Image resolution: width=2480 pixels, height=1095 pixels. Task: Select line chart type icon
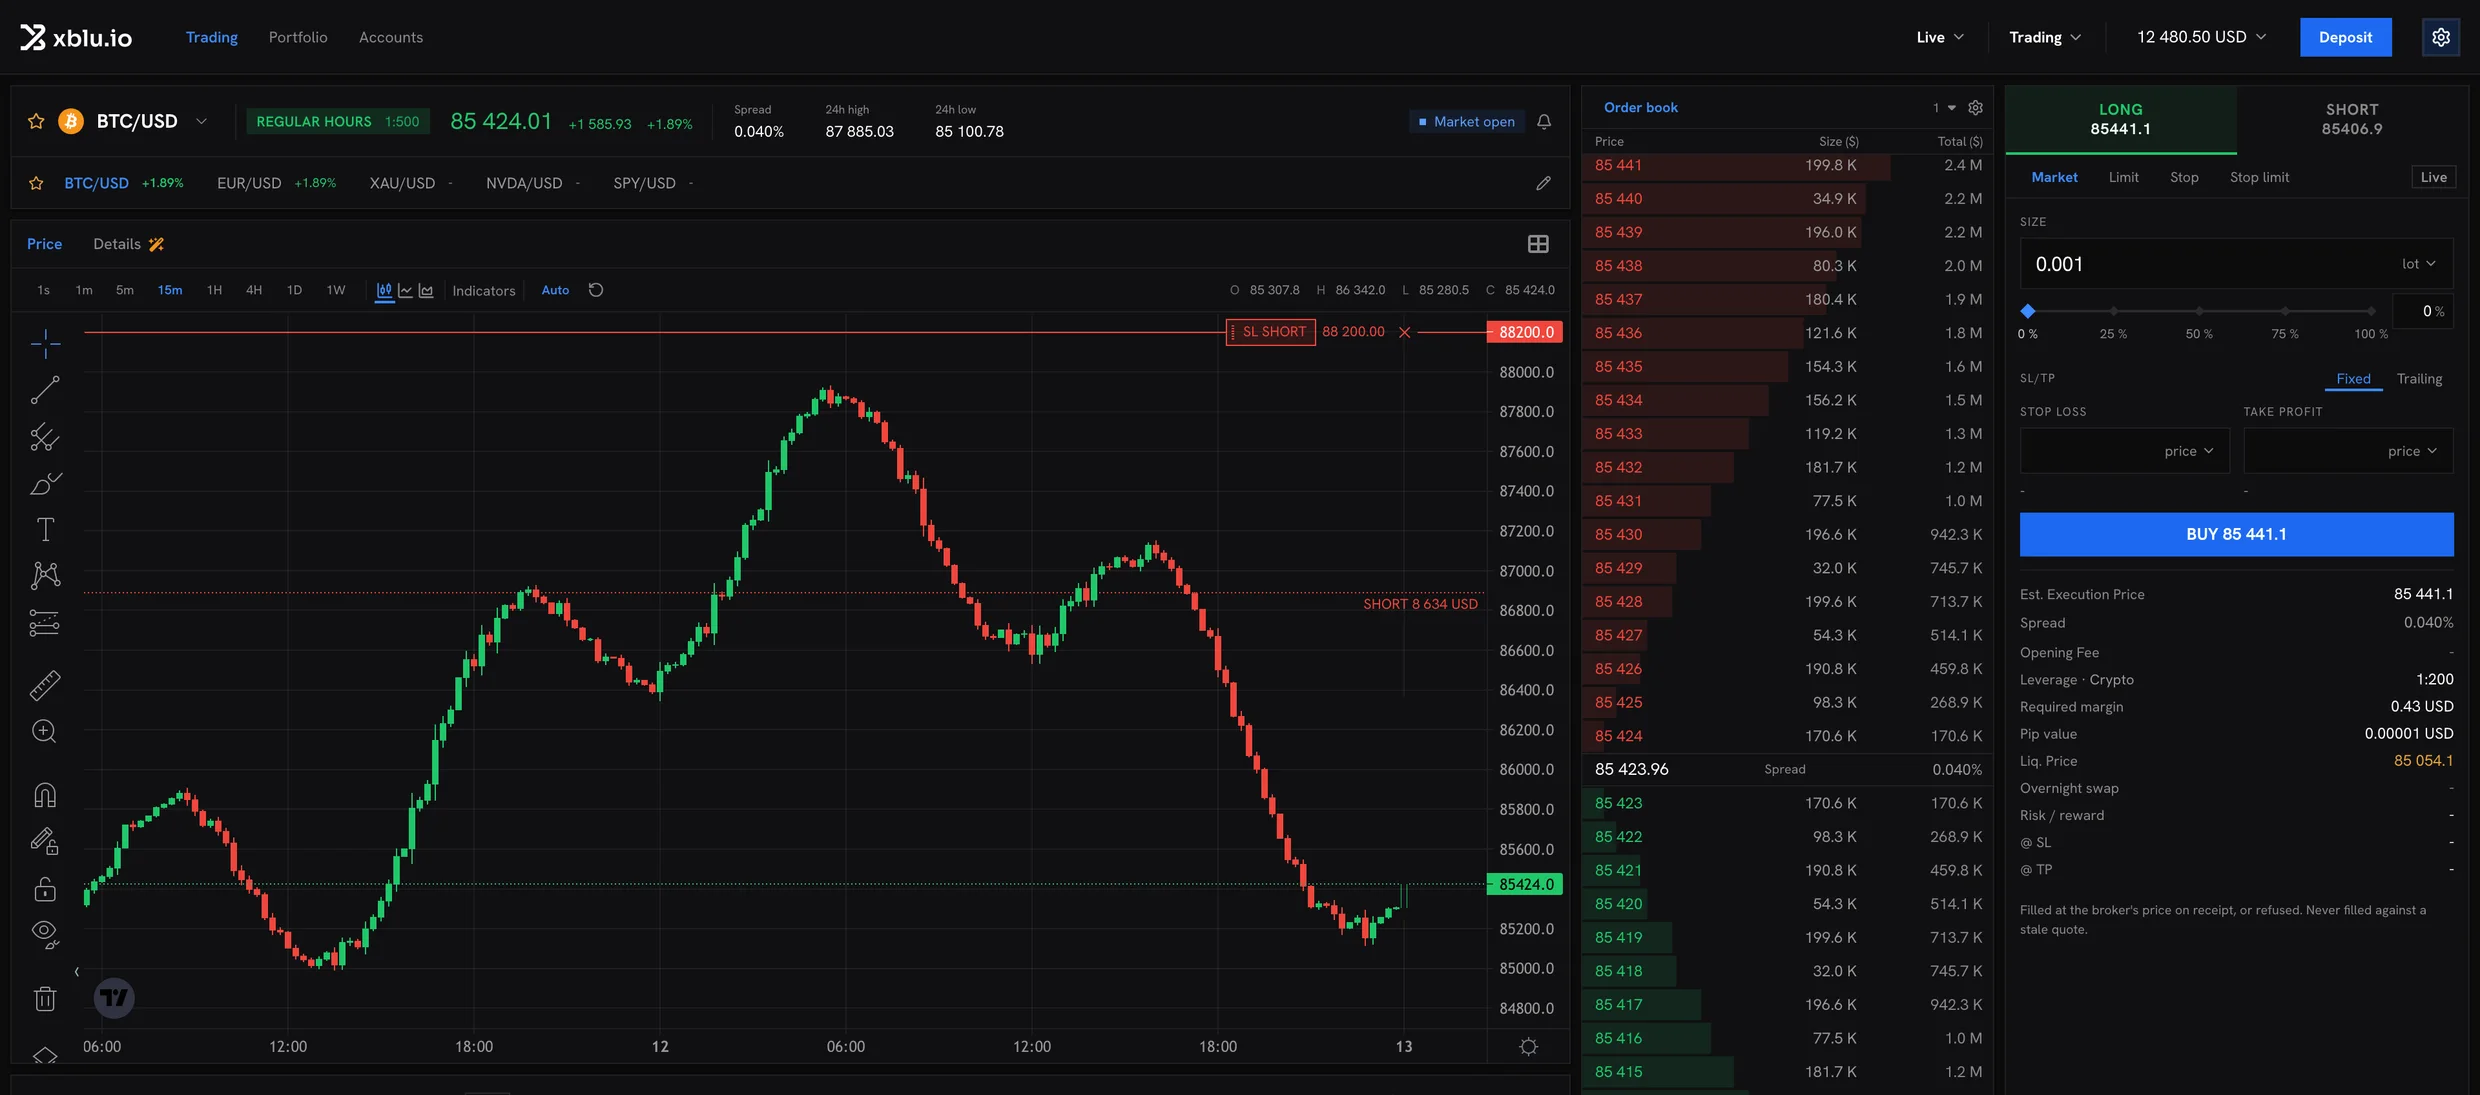[405, 290]
